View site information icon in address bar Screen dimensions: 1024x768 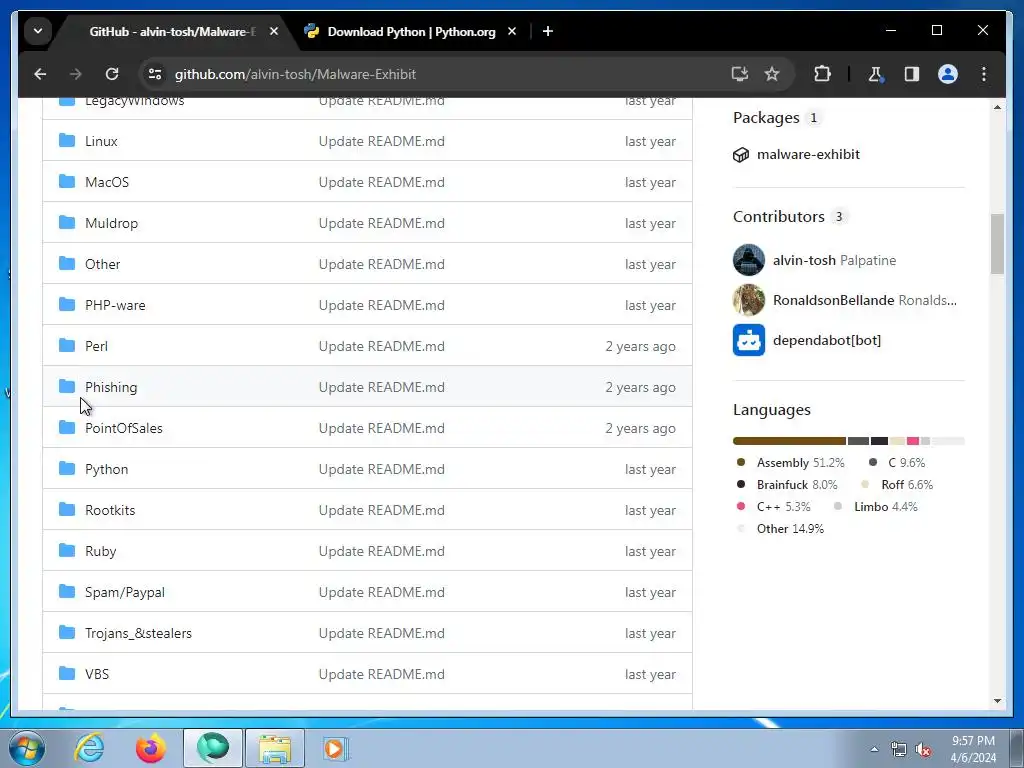tap(155, 74)
